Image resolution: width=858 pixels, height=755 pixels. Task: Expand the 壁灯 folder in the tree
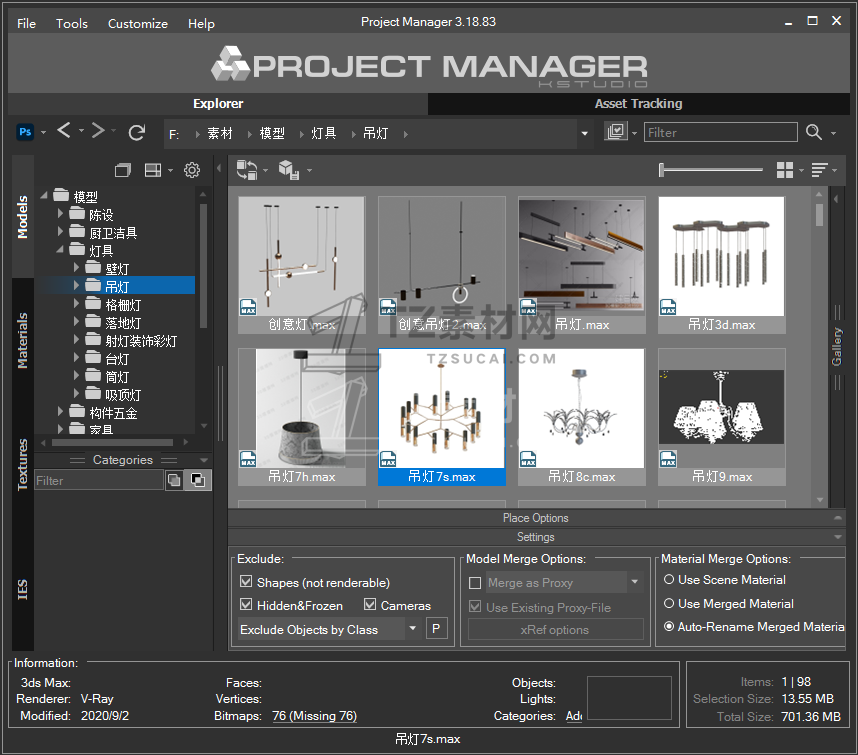(x=77, y=268)
